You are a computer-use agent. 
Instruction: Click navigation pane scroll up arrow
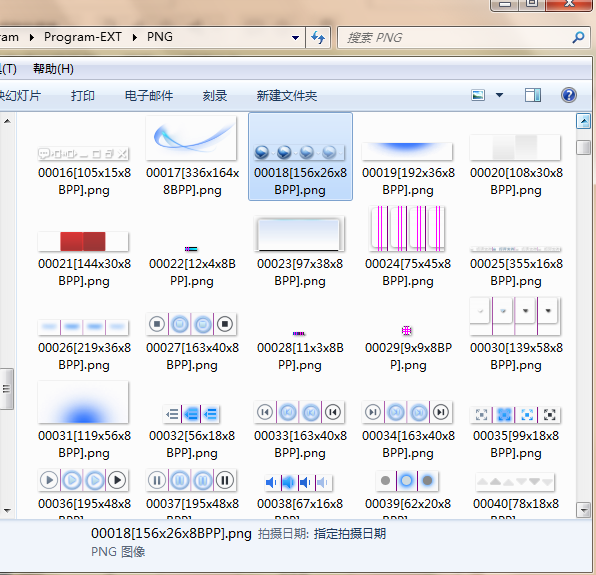click(7, 122)
